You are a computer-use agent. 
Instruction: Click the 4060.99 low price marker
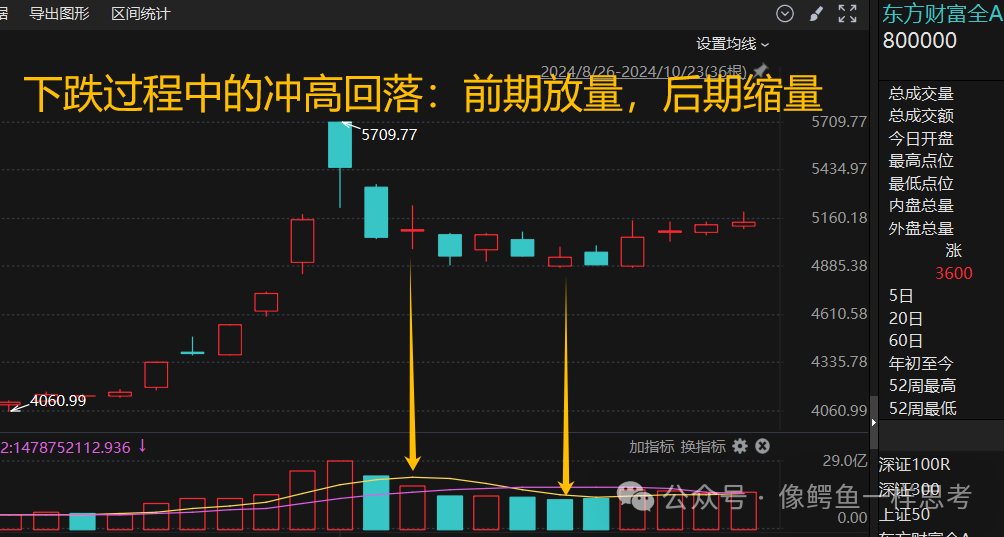tap(58, 401)
